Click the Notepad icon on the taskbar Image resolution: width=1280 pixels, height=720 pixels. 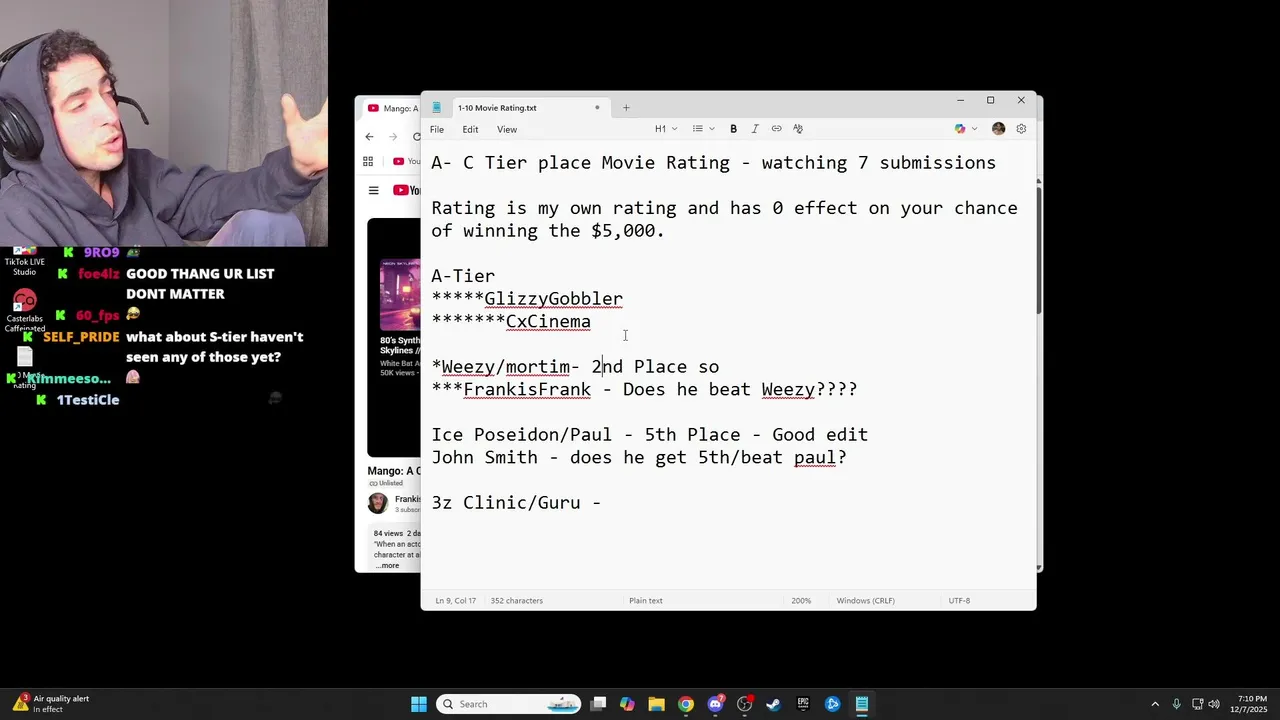point(861,704)
